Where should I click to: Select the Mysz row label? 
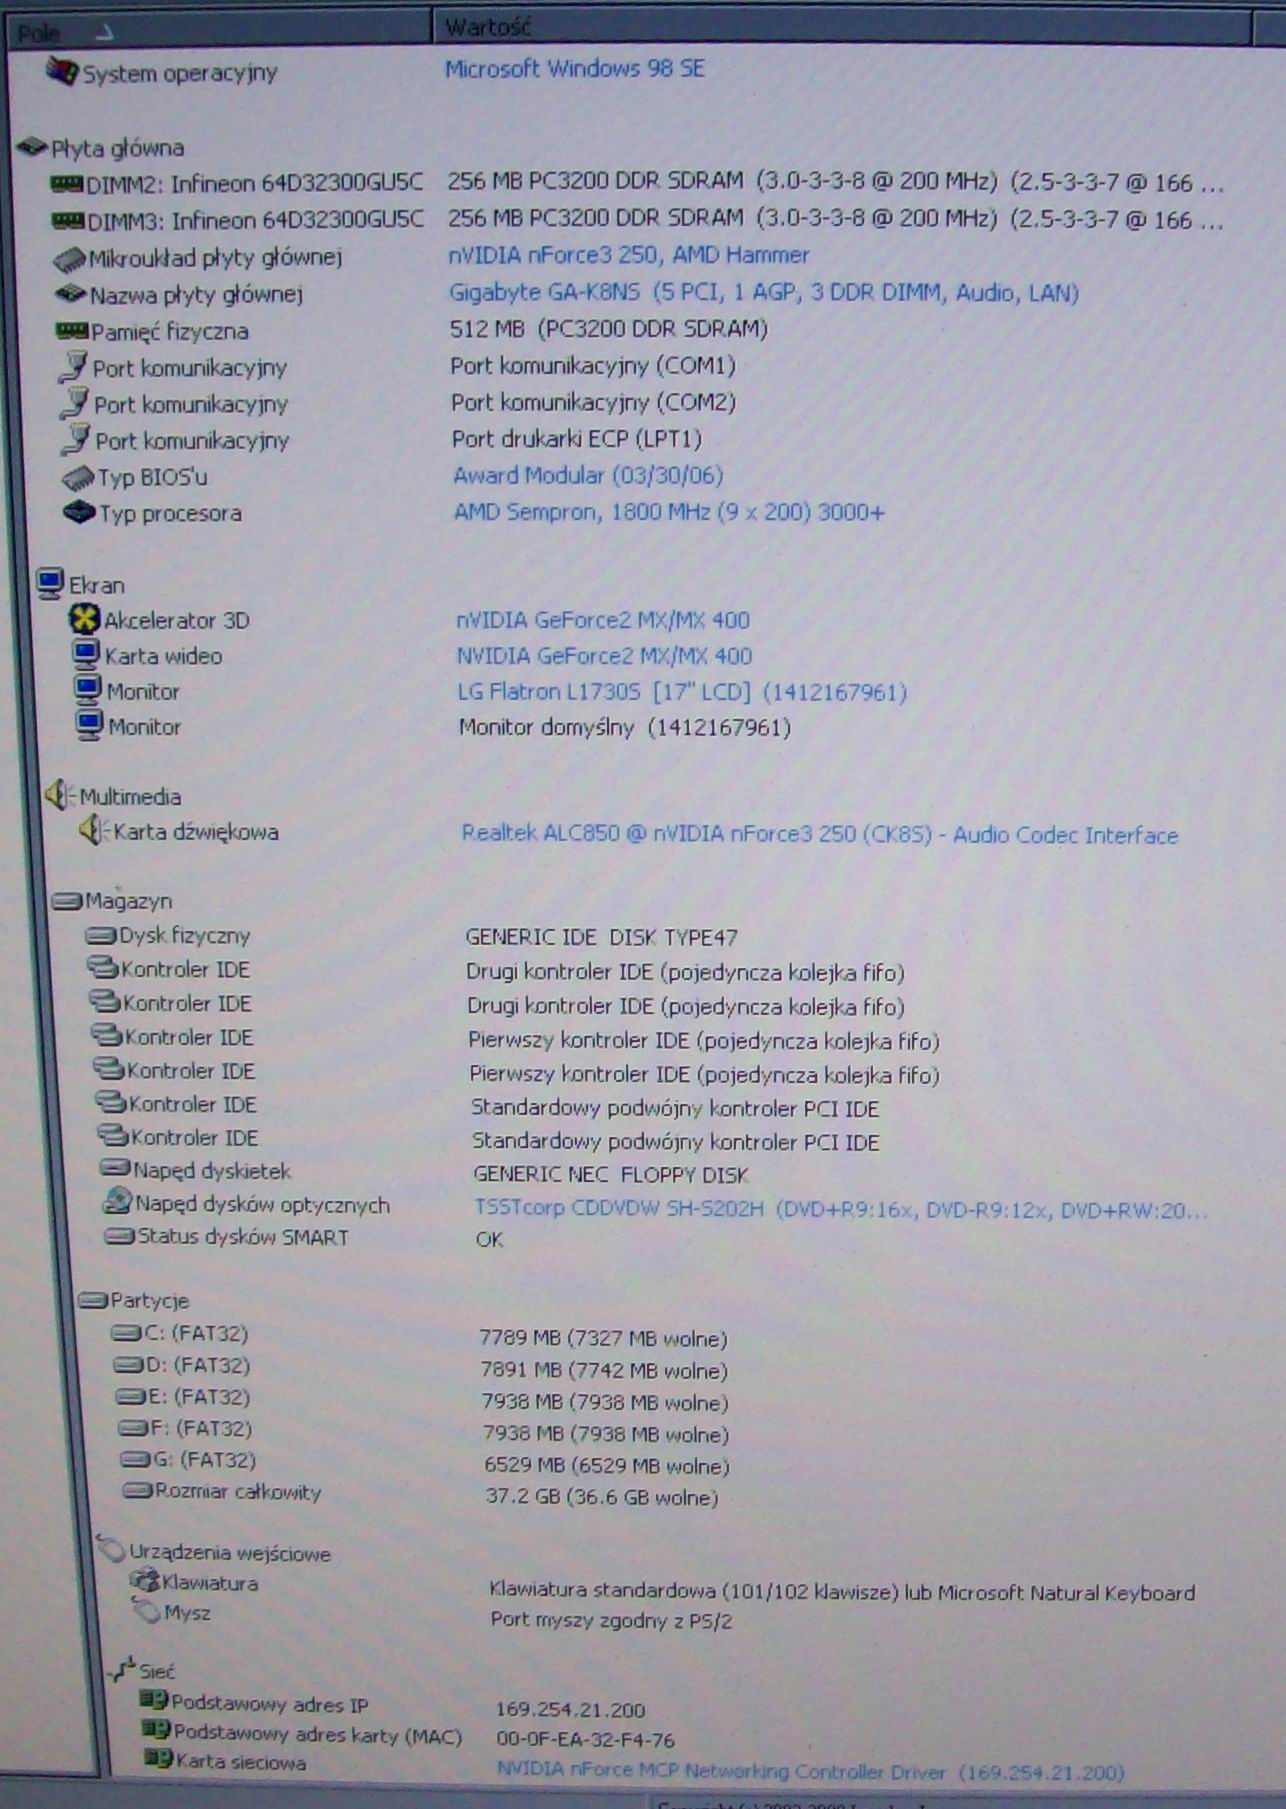(187, 1612)
